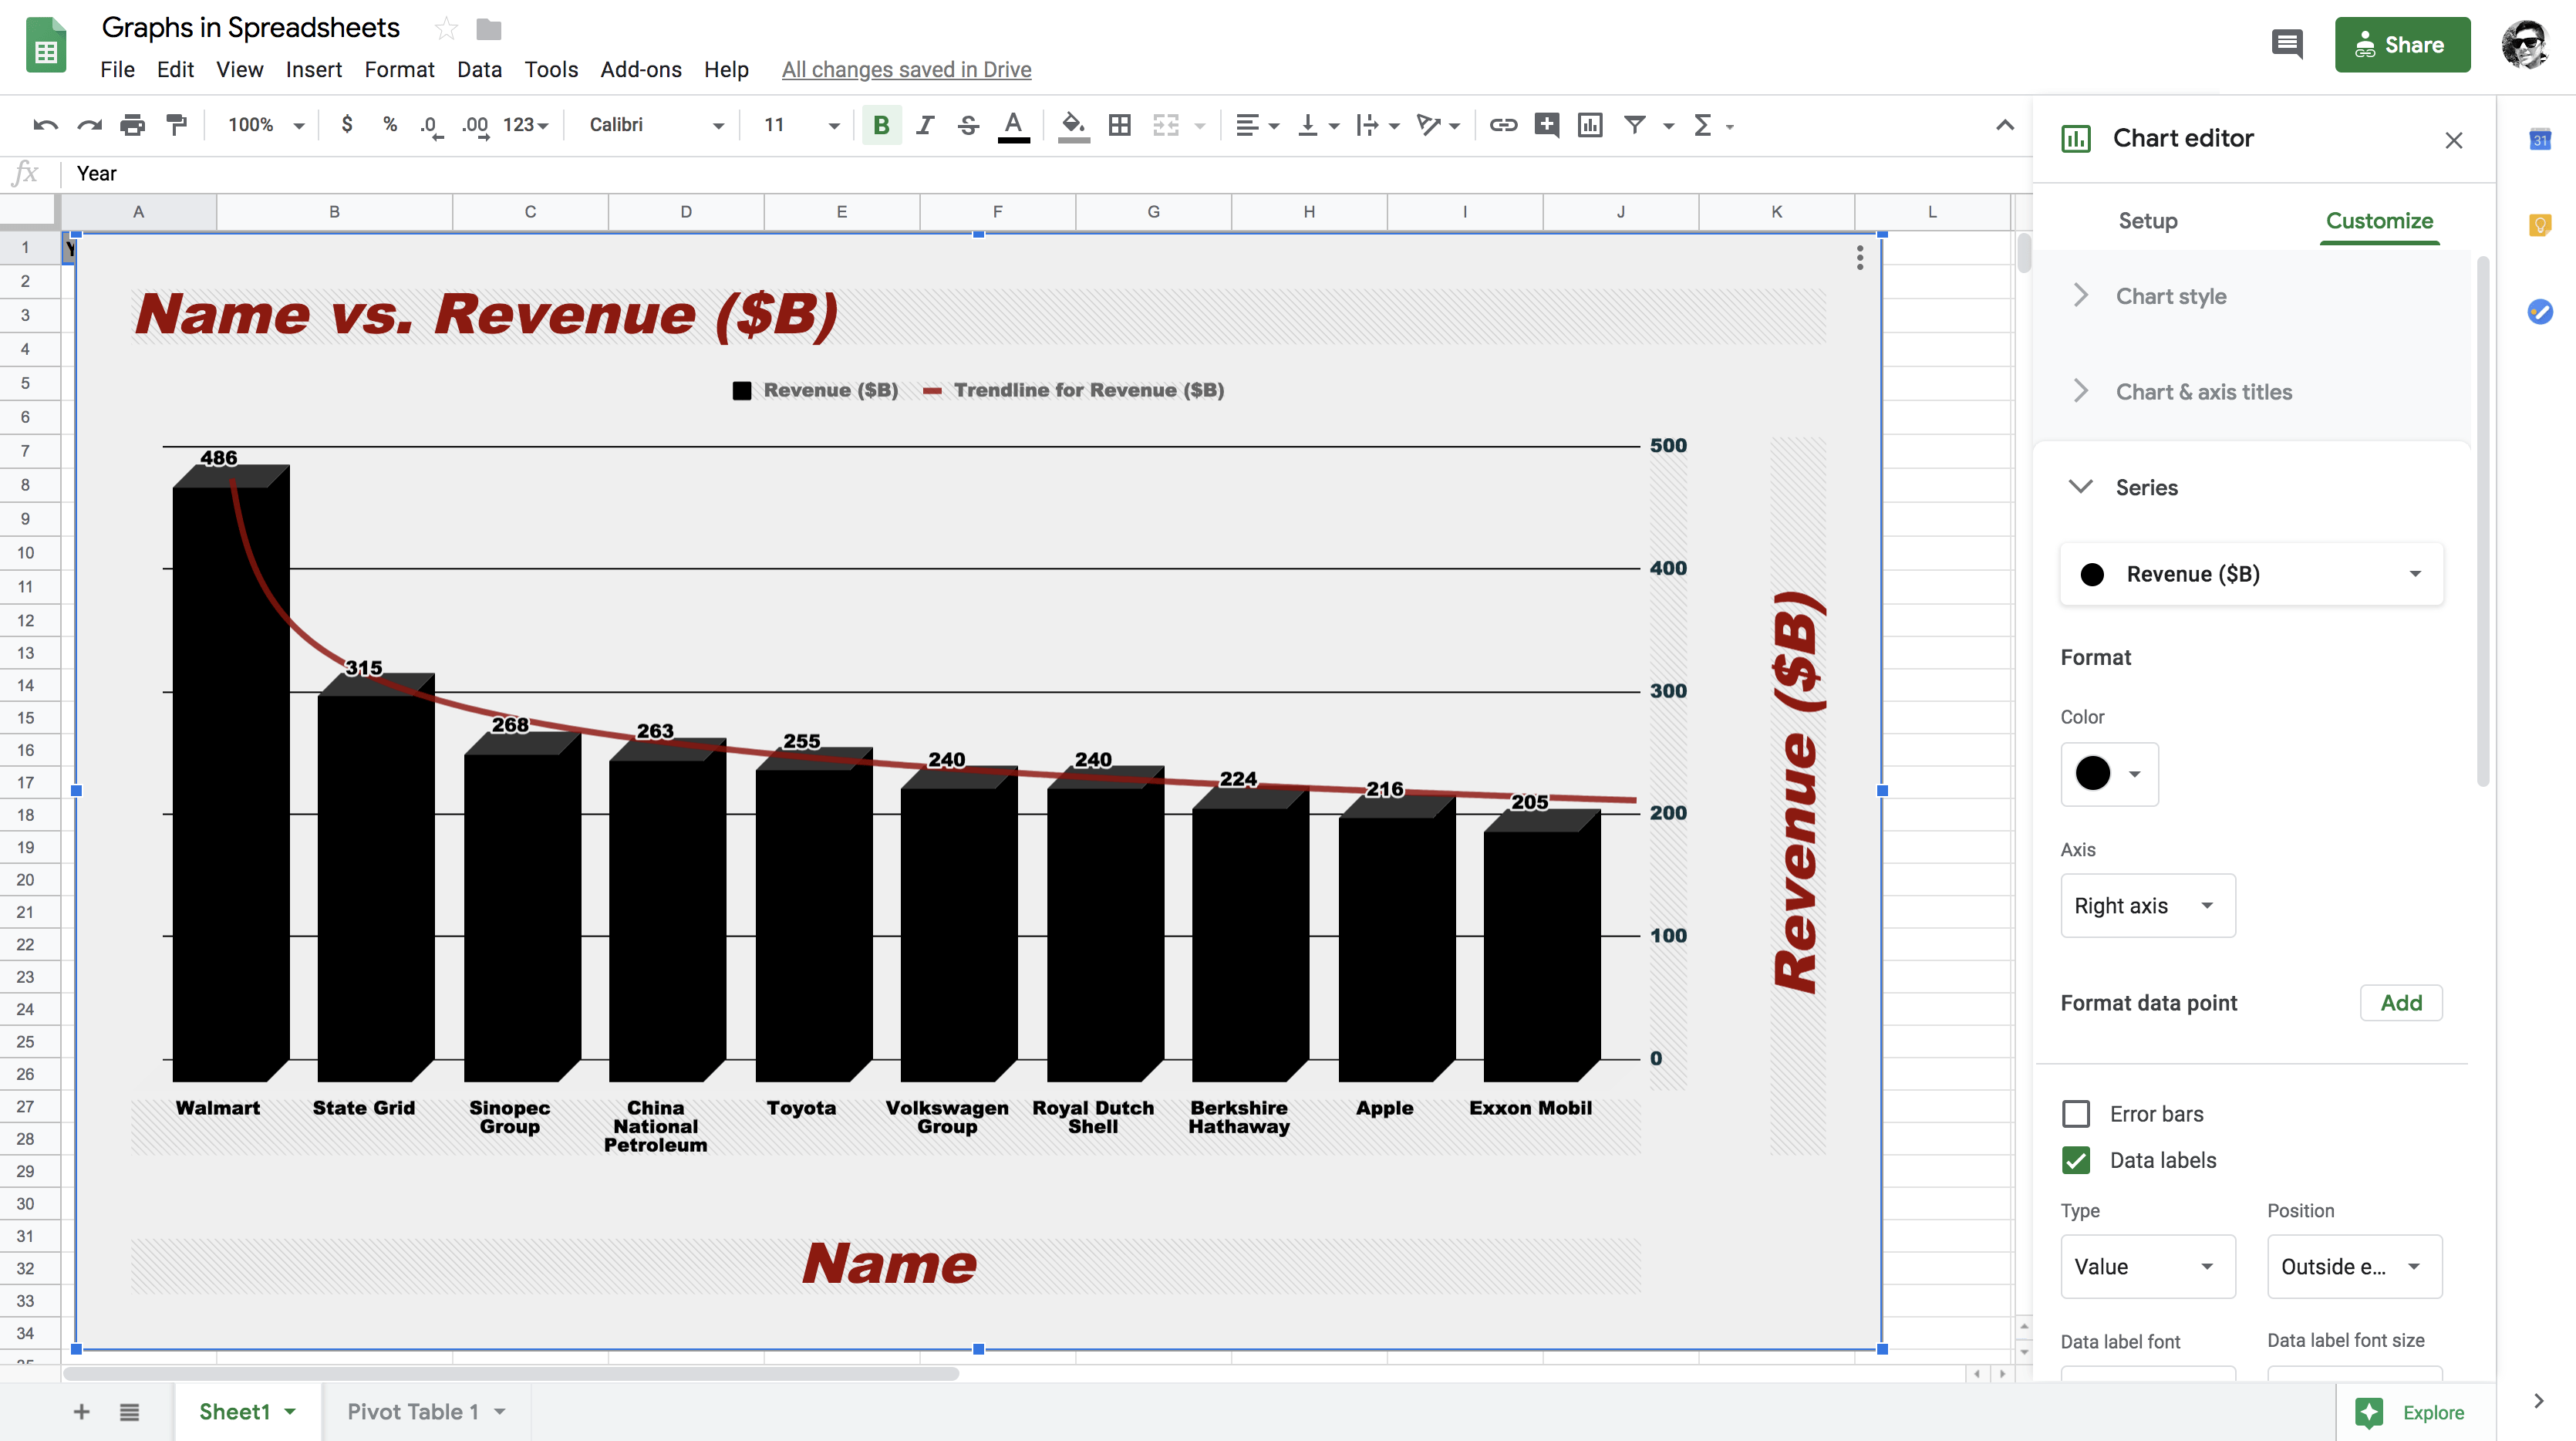The height and width of the screenshot is (1441, 2576).
Task: Apply strikethrough formatting
Action: (x=968, y=125)
